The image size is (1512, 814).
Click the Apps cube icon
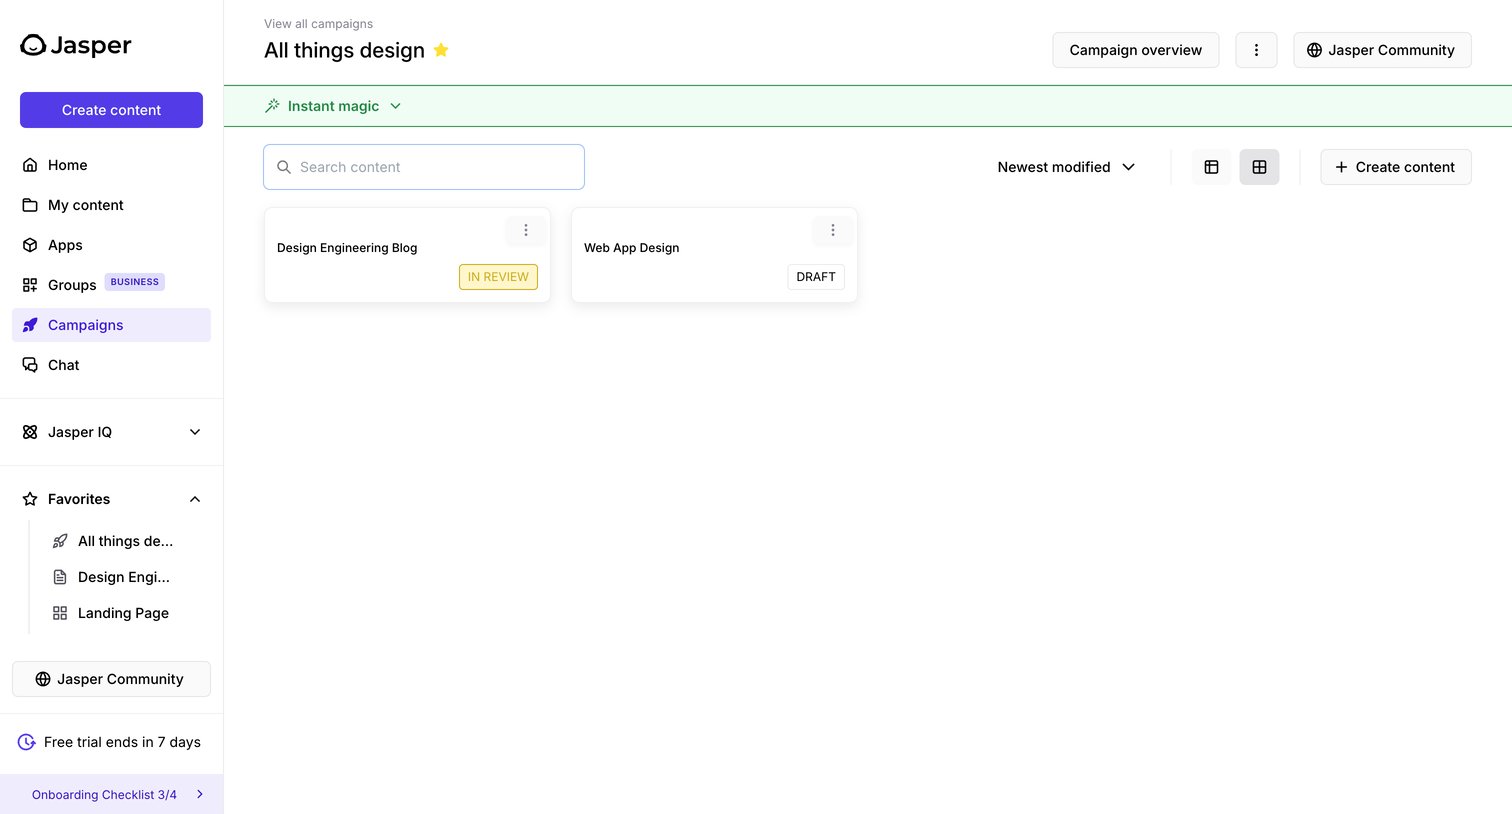(30, 245)
